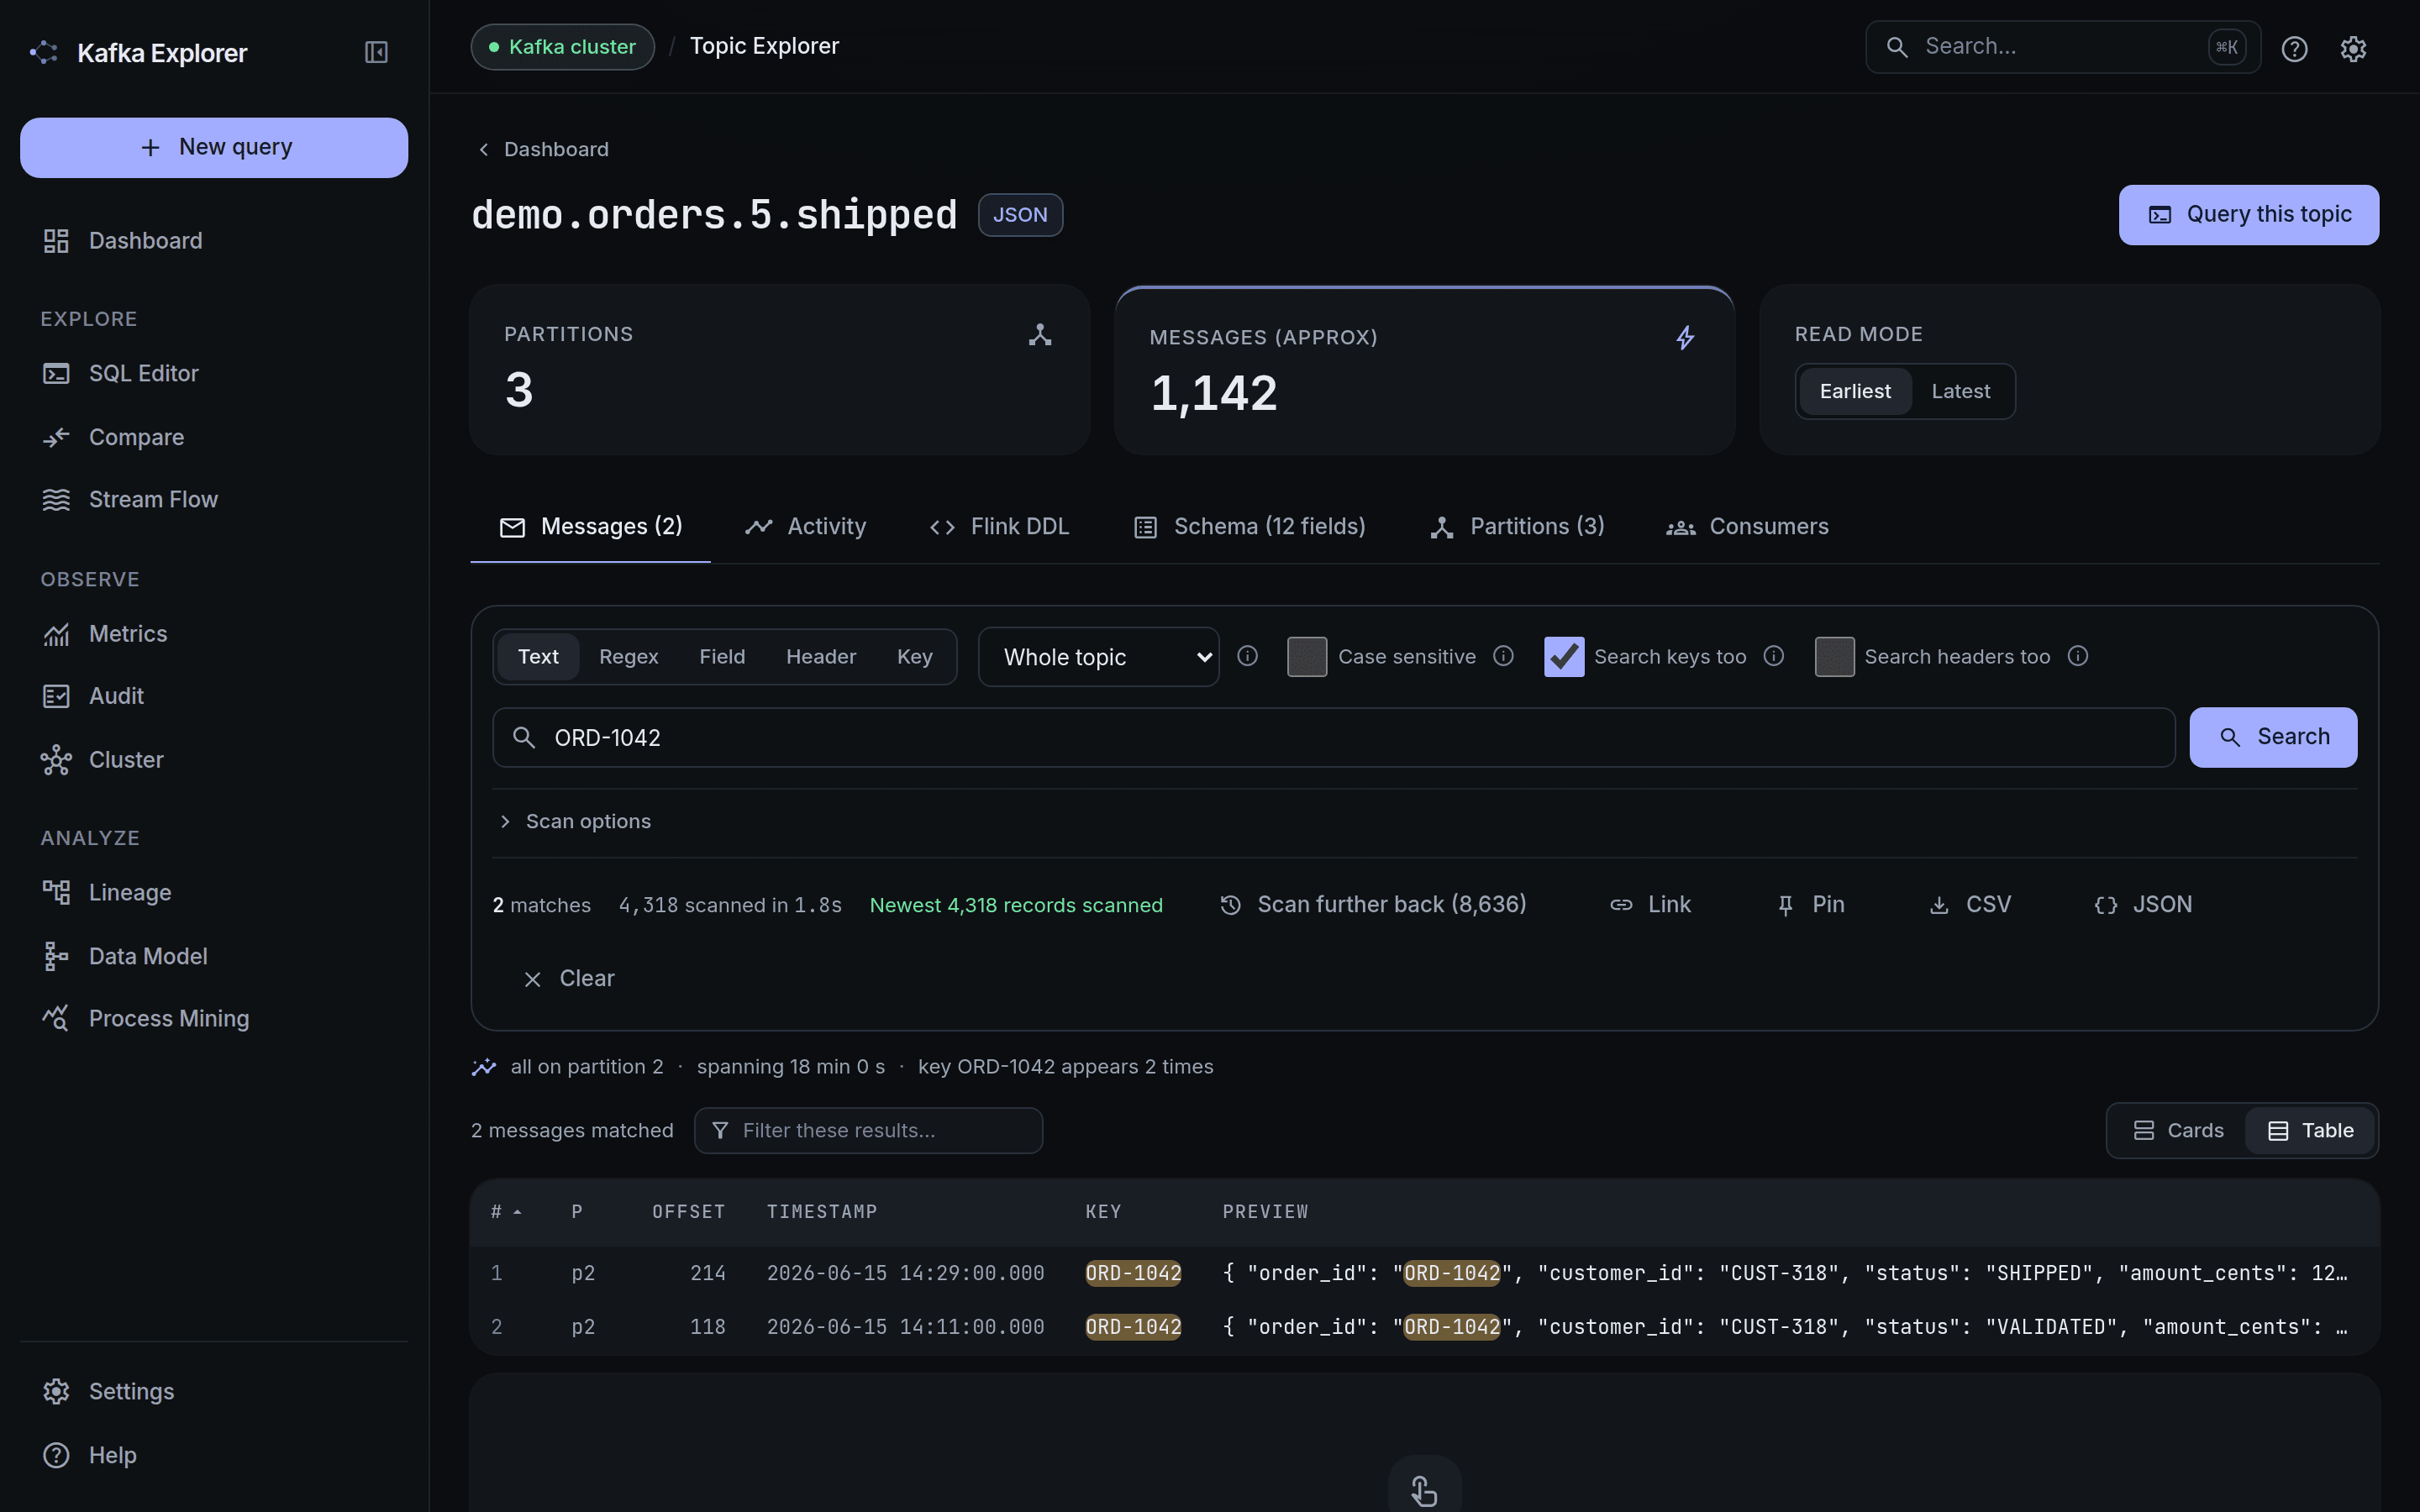Click the Cluster nodes sidebar icon
Image resolution: width=2420 pixels, height=1512 pixels.
56,760
